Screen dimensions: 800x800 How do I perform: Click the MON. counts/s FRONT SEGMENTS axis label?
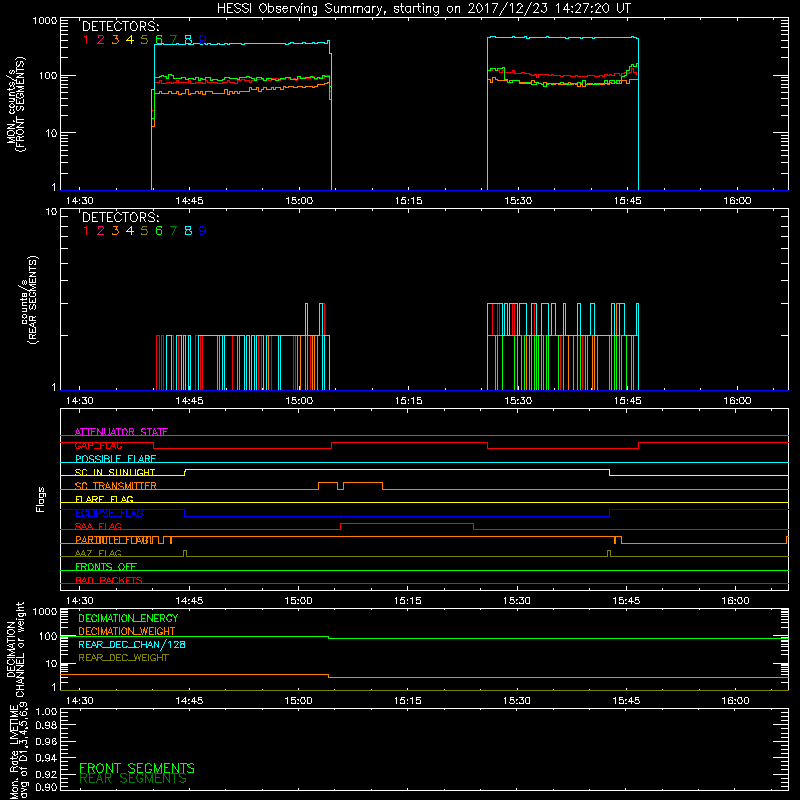pyautogui.click(x=15, y=104)
